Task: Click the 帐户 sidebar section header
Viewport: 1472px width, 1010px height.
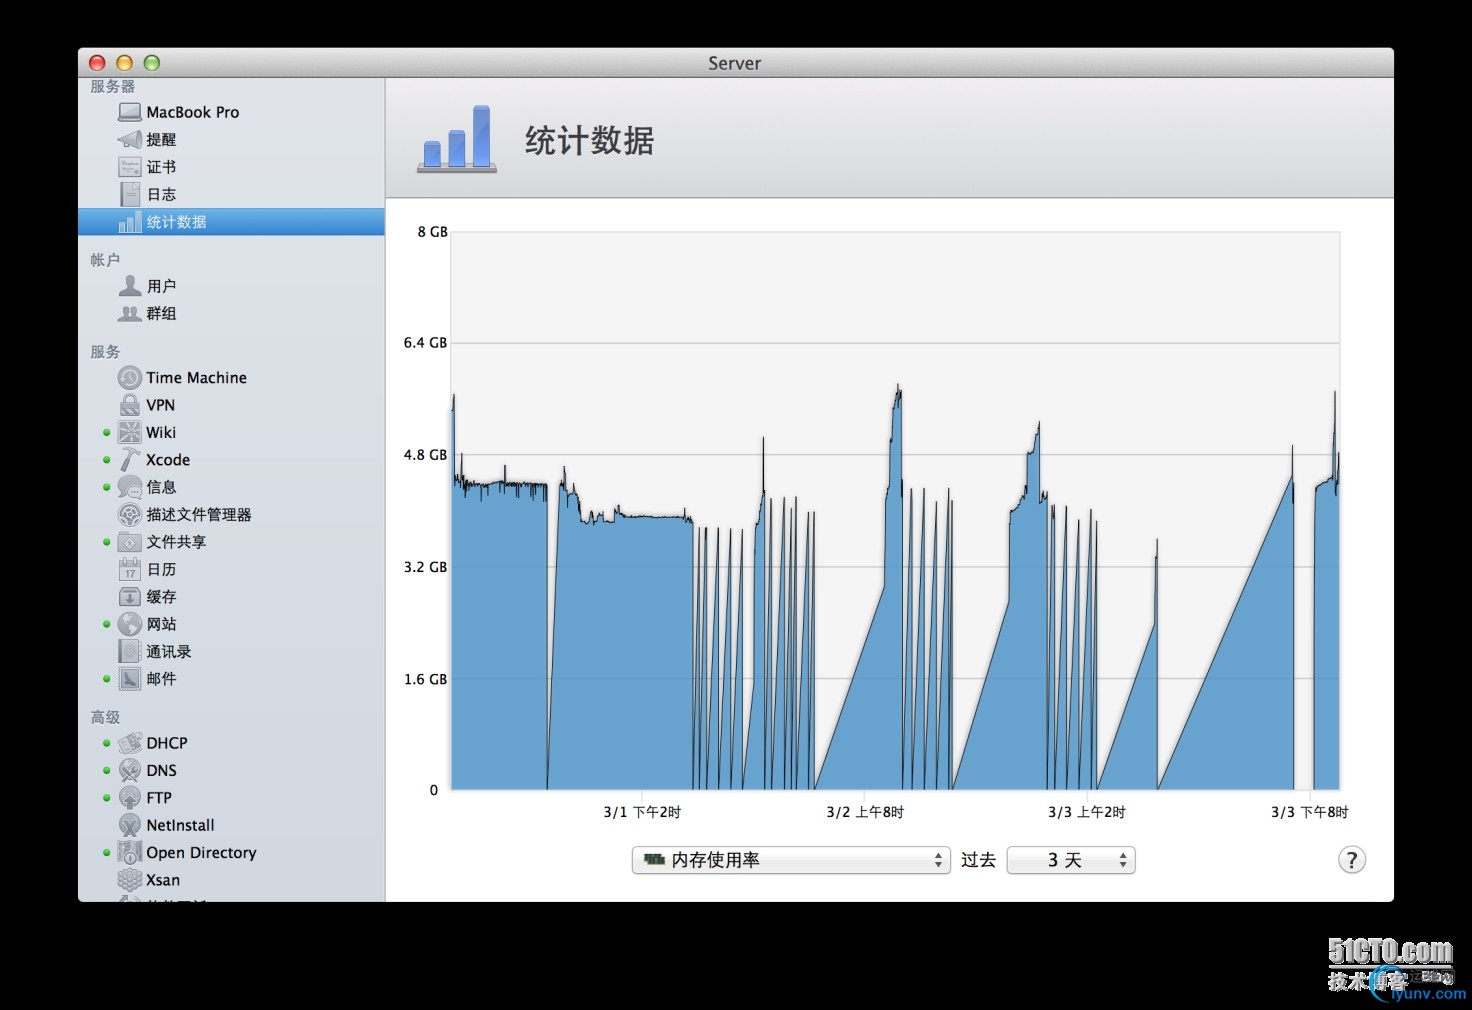Action: pyautogui.click(x=105, y=260)
